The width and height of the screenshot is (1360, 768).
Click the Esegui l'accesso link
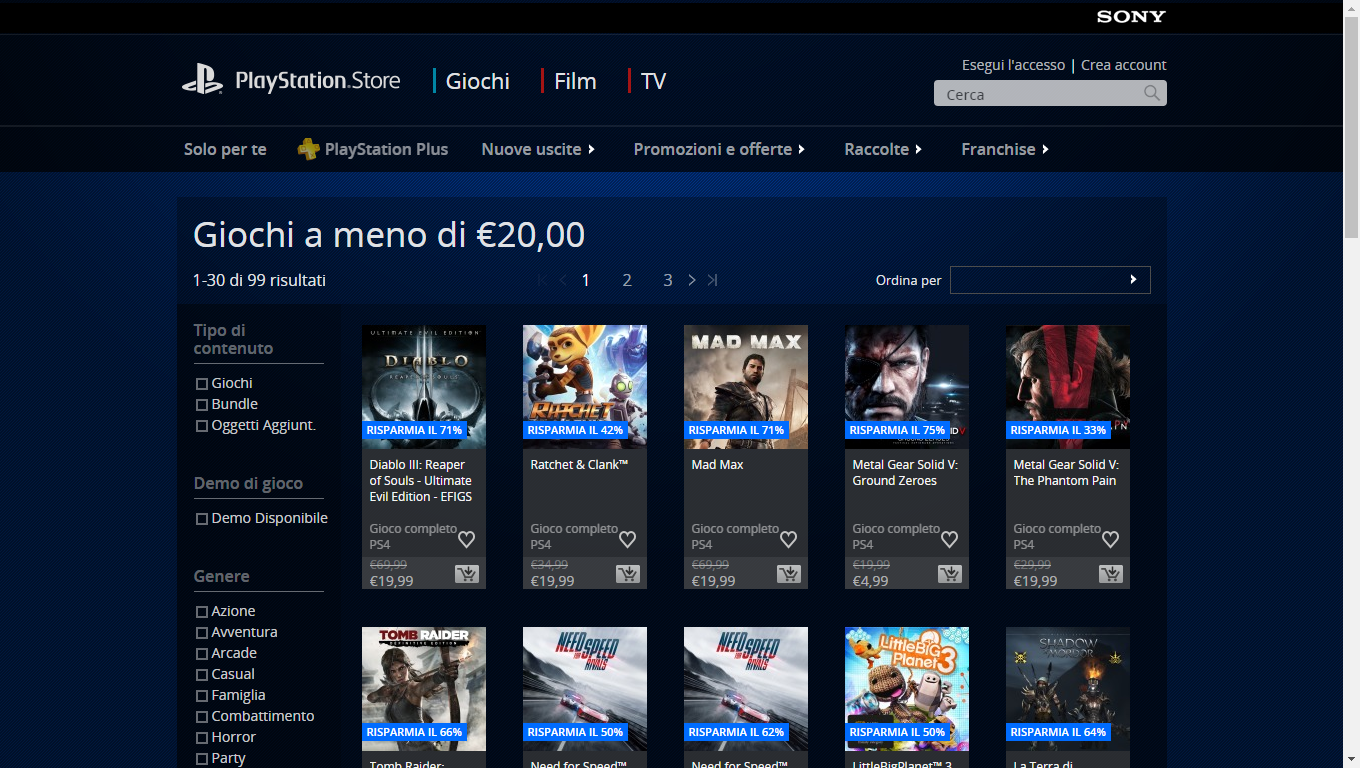point(1013,65)
